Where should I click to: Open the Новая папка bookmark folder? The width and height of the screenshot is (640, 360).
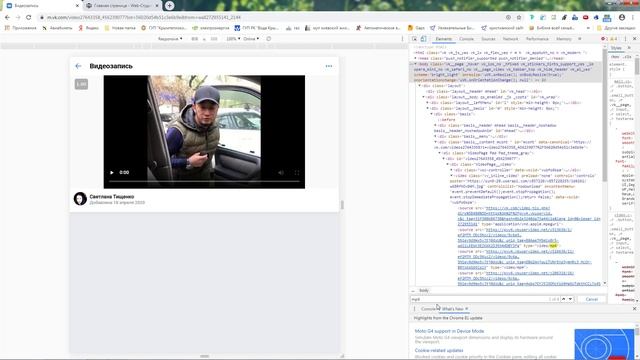120,28
